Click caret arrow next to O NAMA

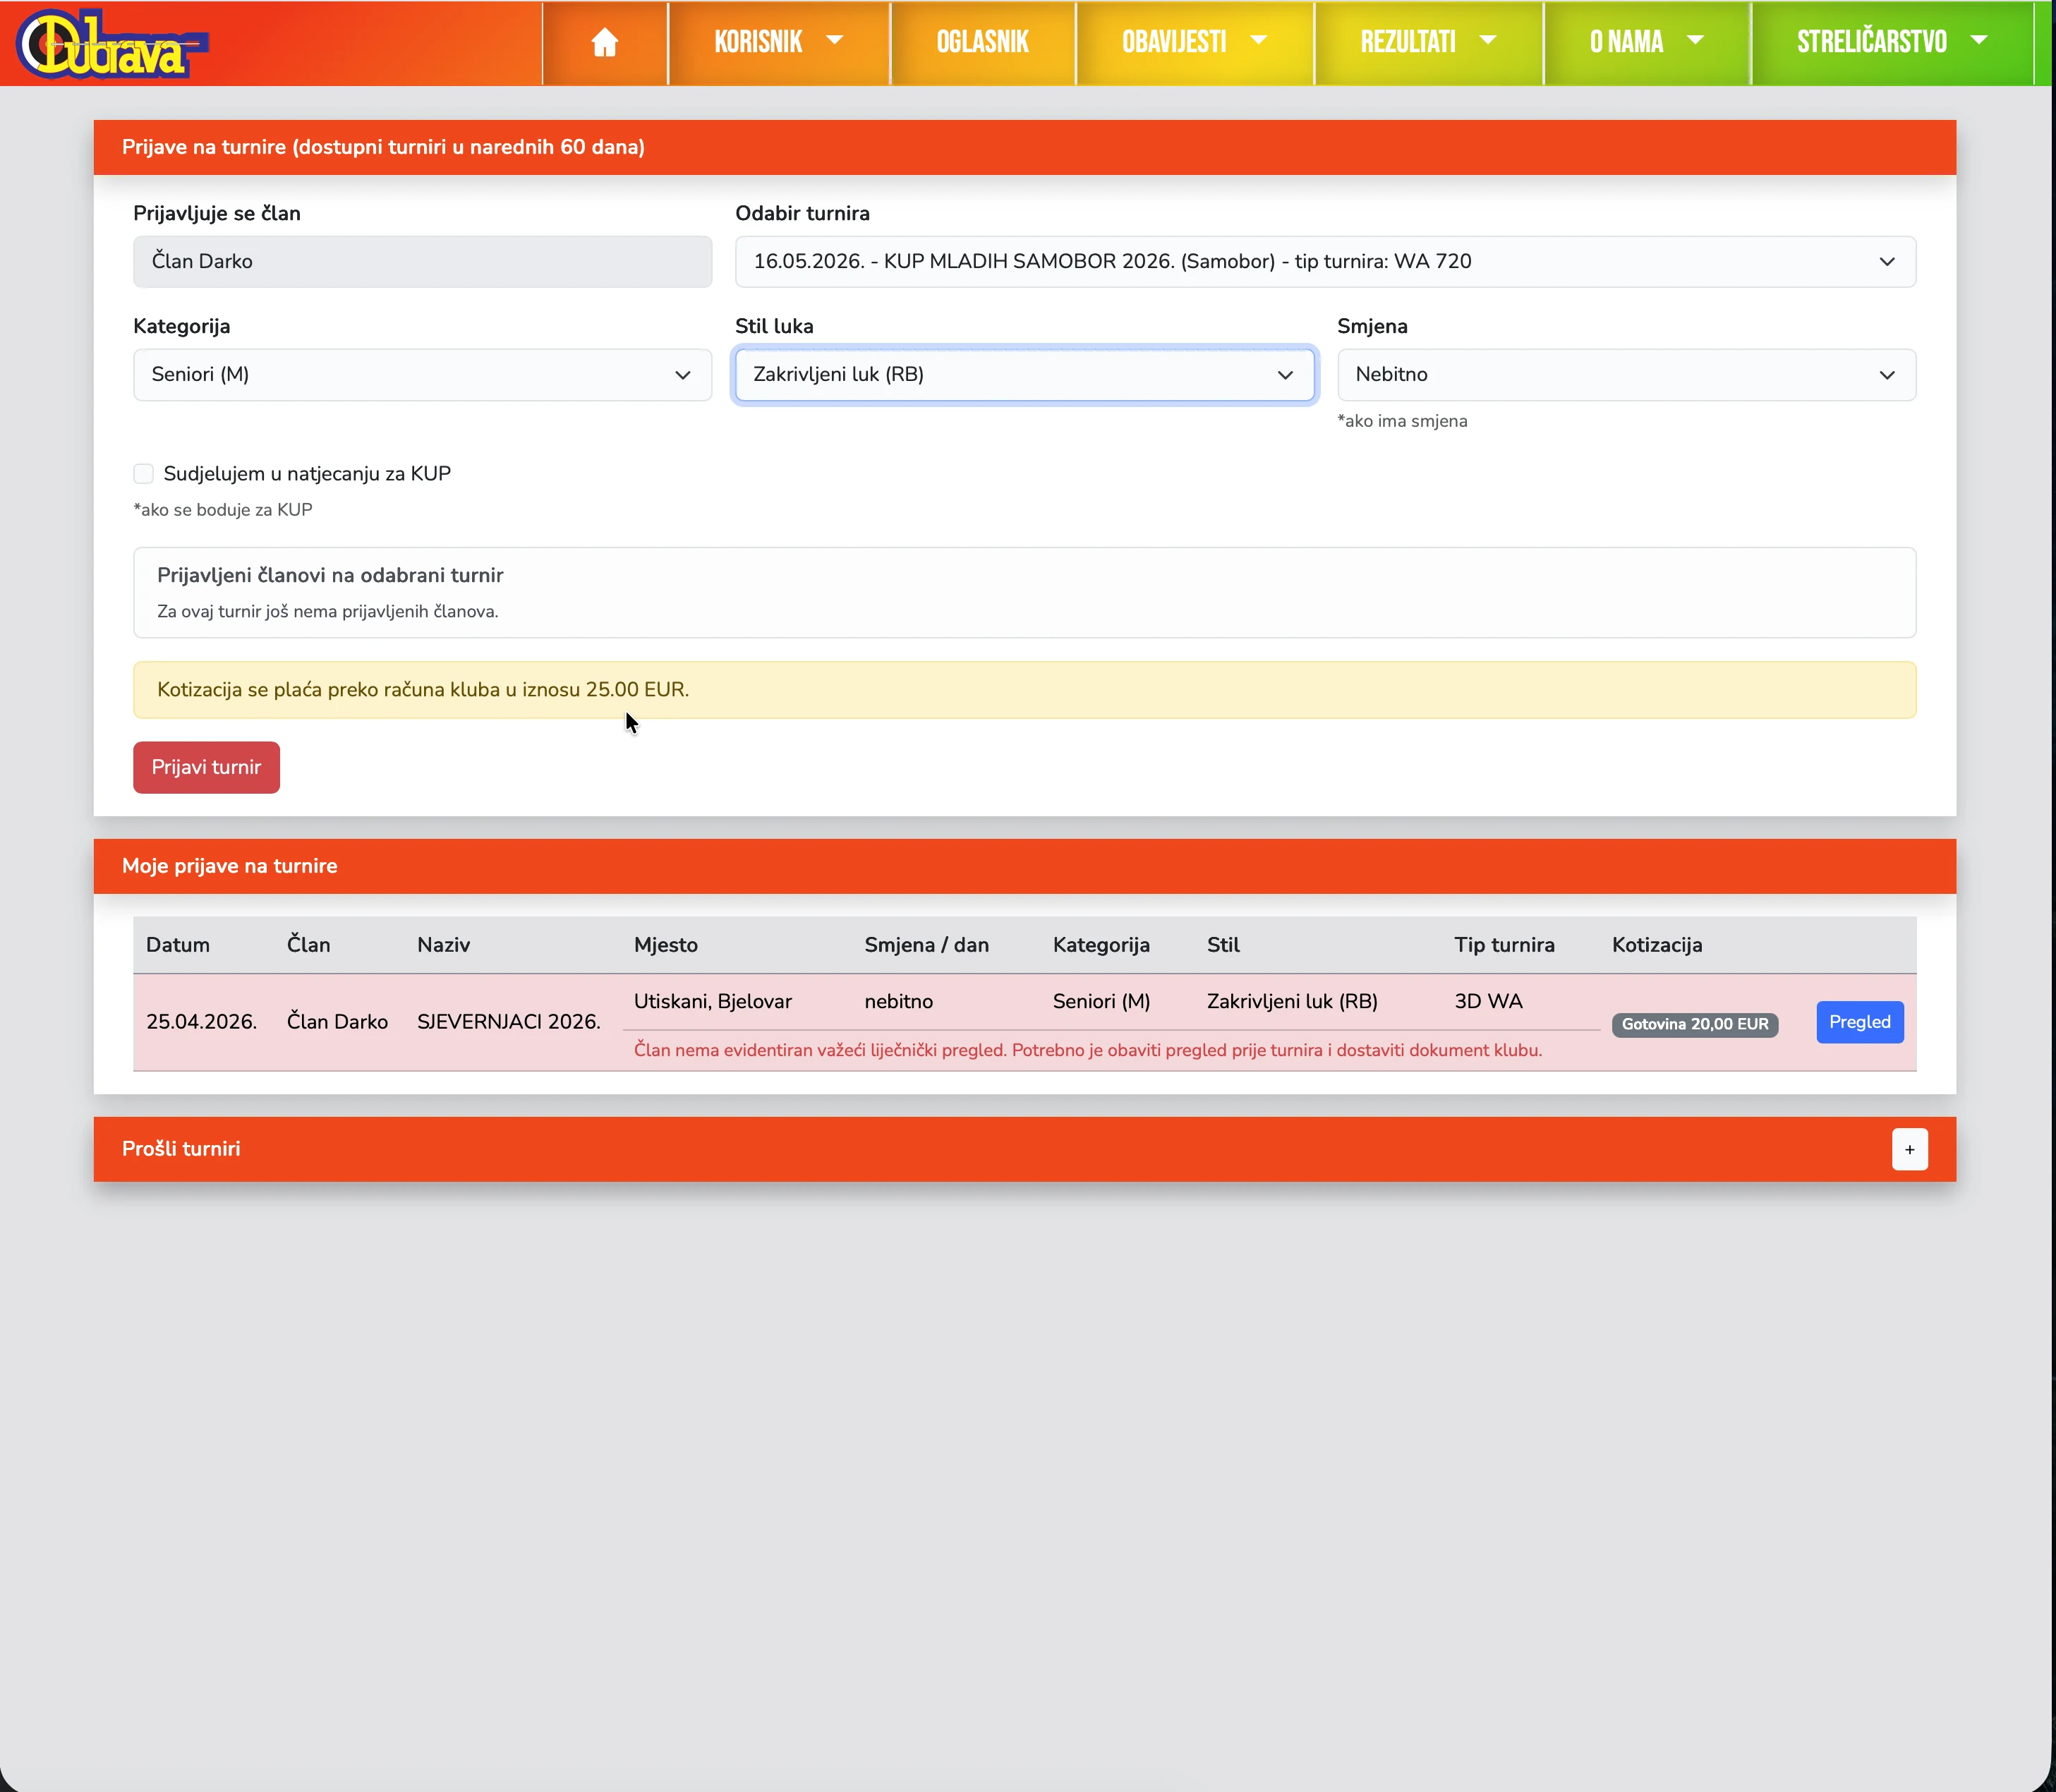coord(1695,40)
